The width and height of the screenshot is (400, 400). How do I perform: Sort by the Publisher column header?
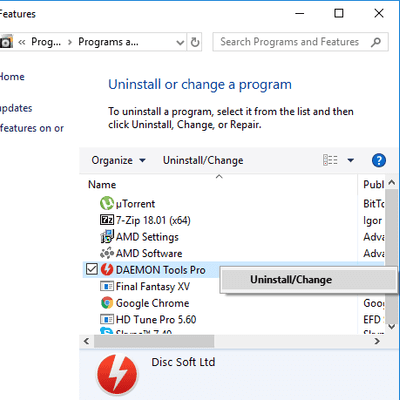click(x=373, y=184)
